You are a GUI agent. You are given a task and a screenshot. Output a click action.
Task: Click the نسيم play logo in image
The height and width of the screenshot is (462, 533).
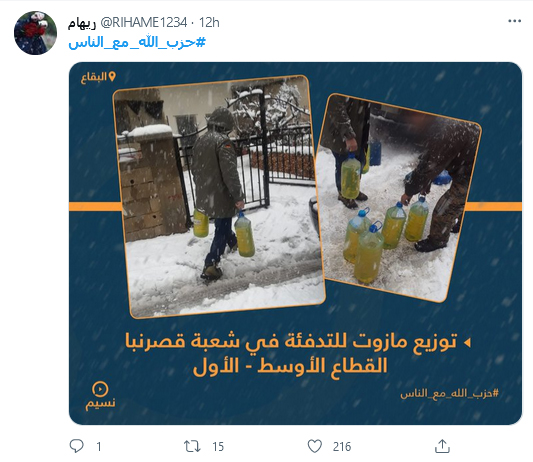100,396
